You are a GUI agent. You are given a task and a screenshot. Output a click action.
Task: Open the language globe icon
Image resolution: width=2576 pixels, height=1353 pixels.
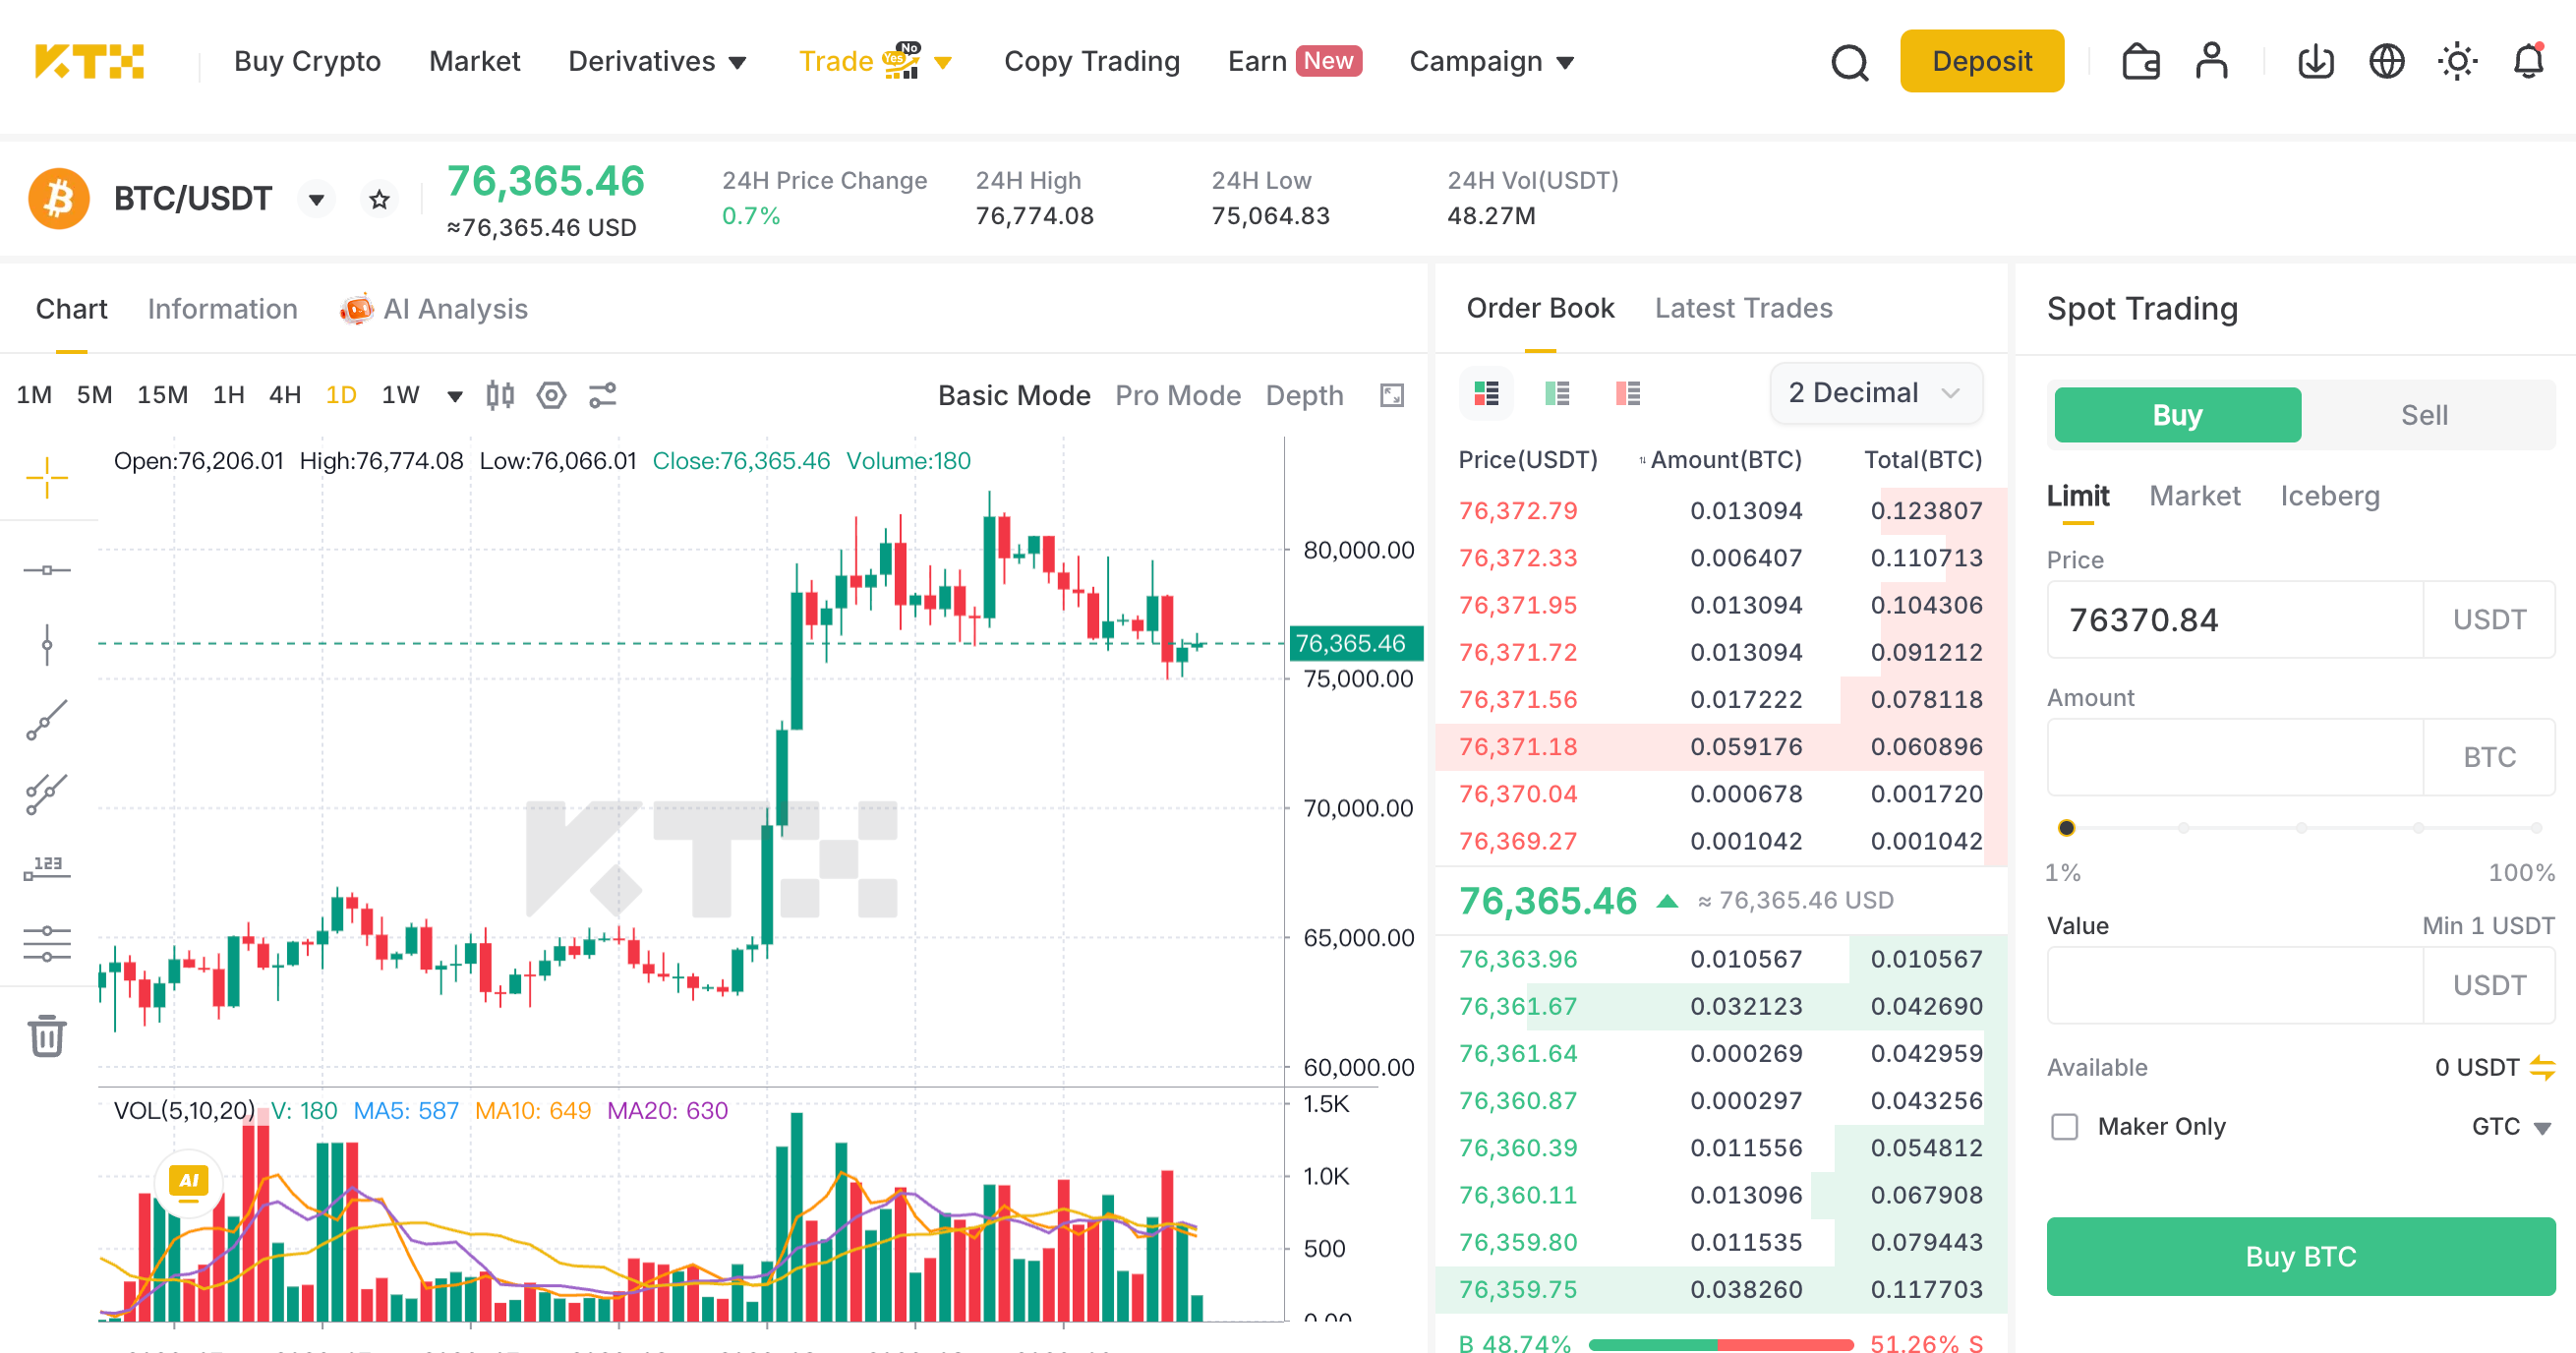pyautogui.click(x=2387, y=62)
